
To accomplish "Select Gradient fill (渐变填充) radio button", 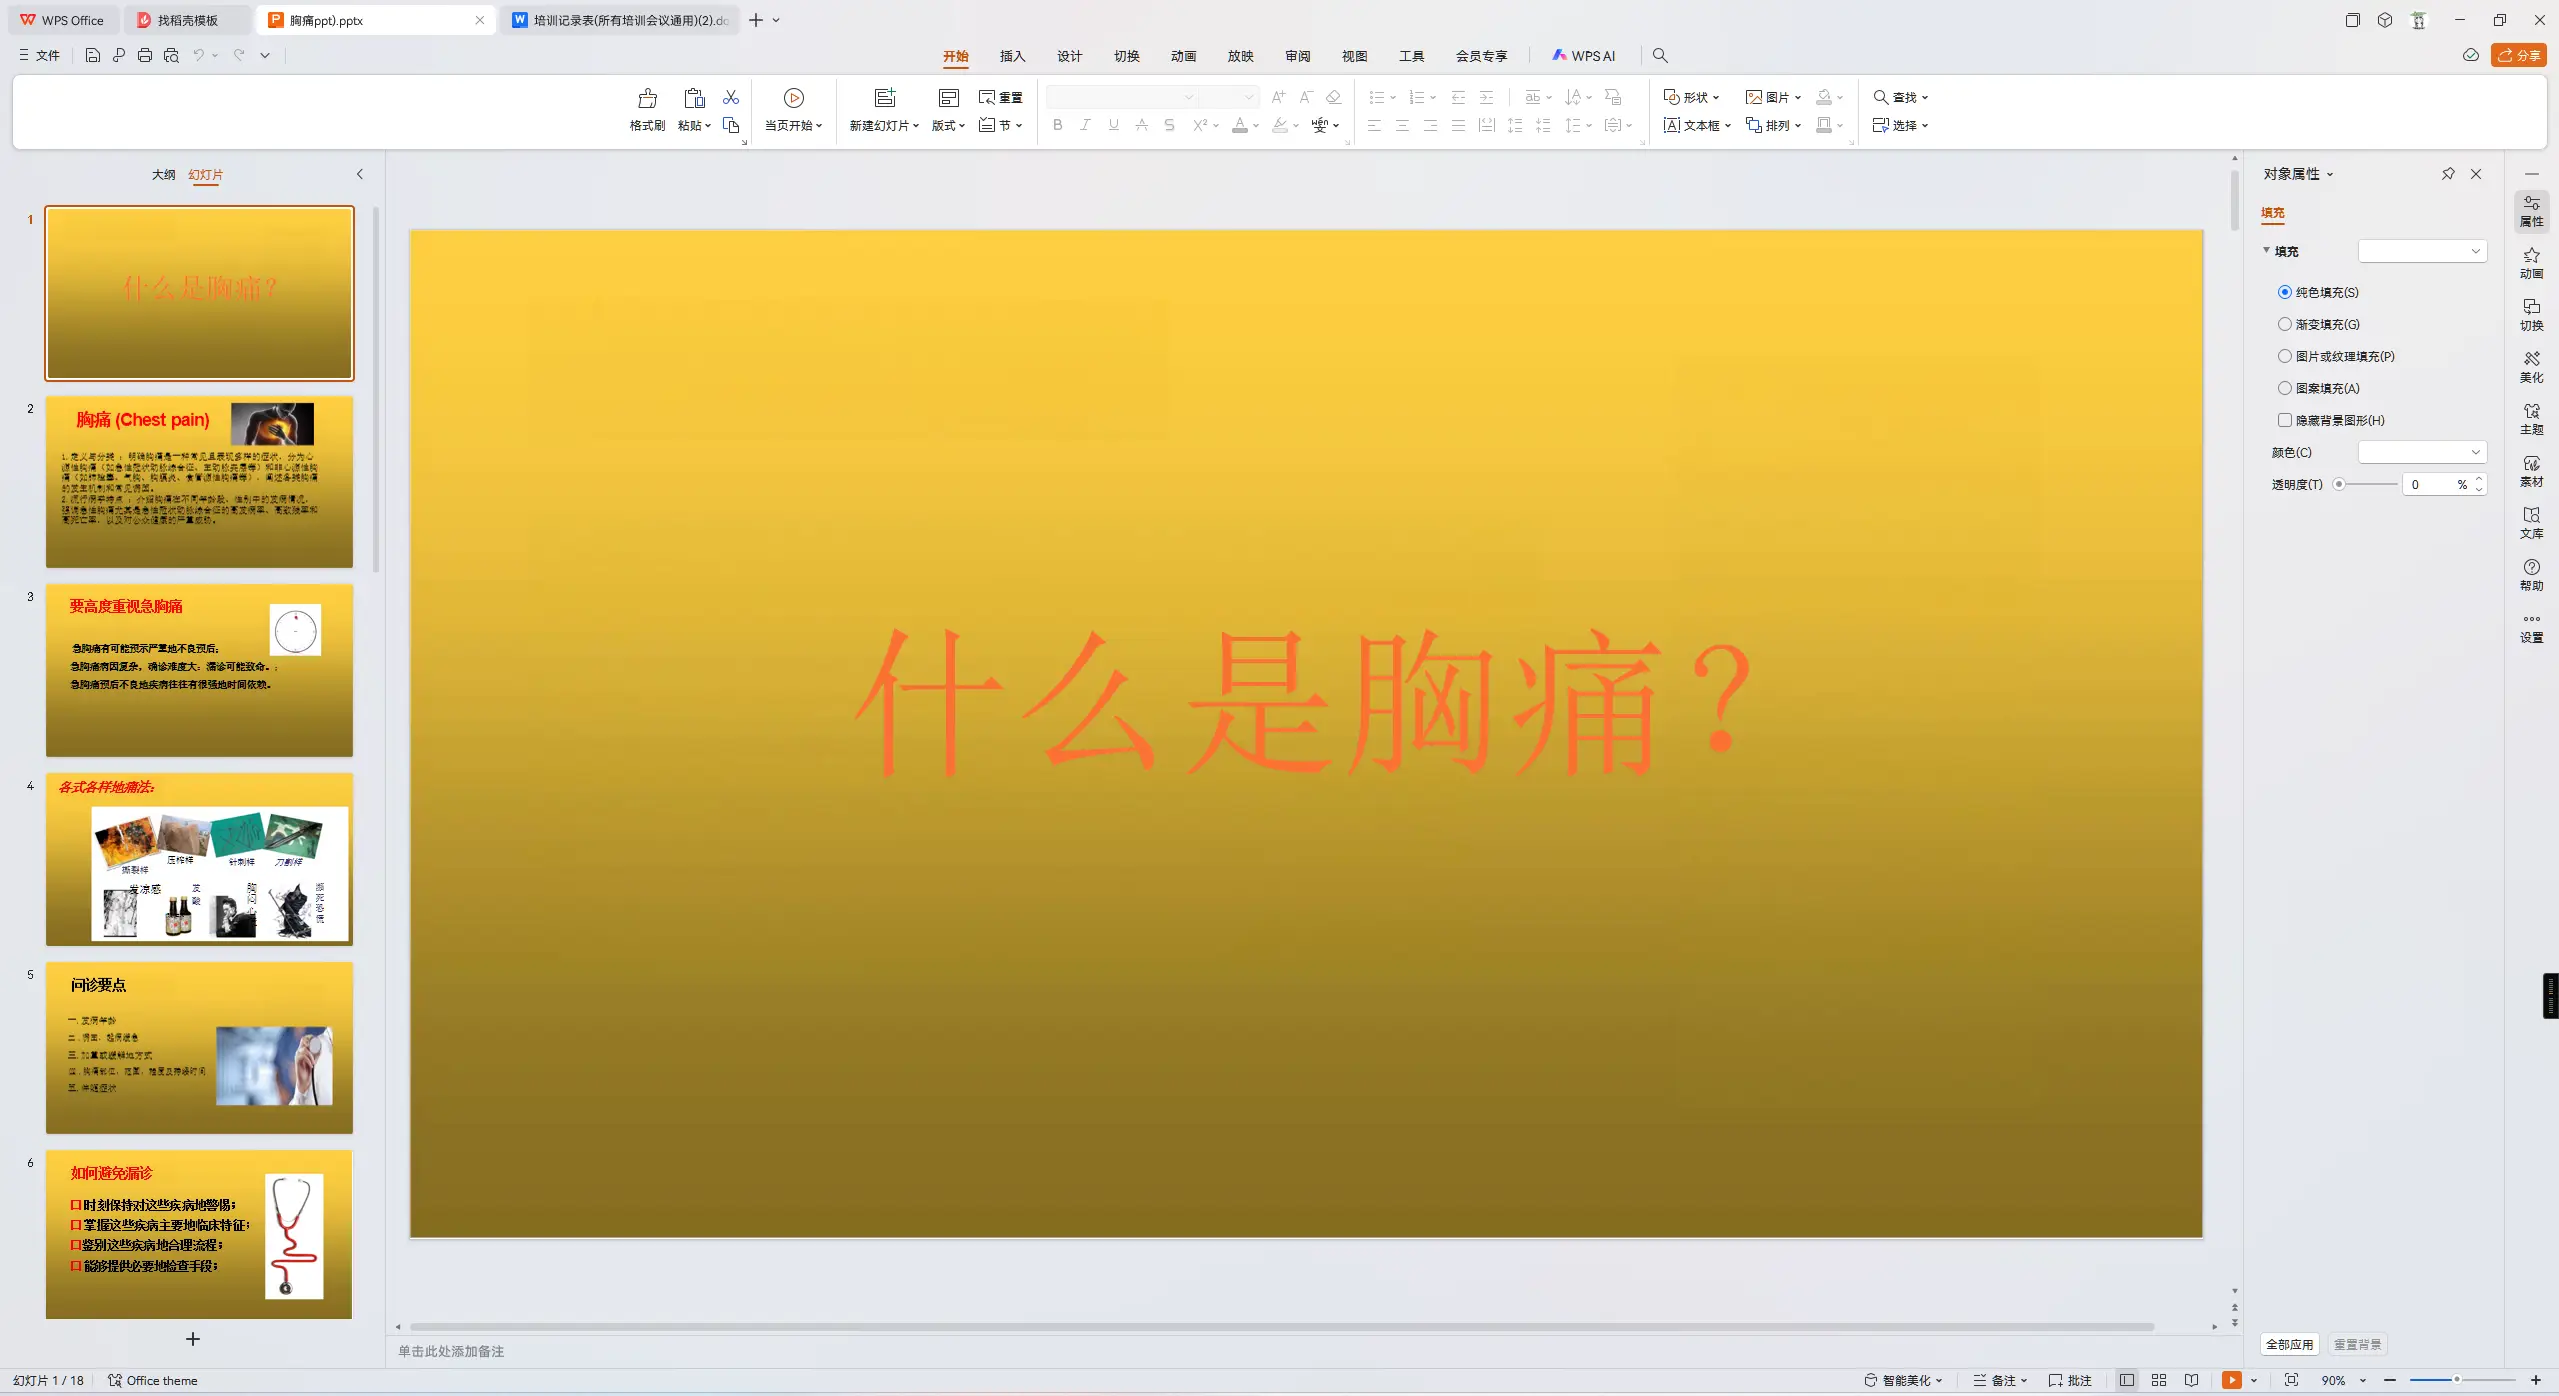I will (2284, 324).
